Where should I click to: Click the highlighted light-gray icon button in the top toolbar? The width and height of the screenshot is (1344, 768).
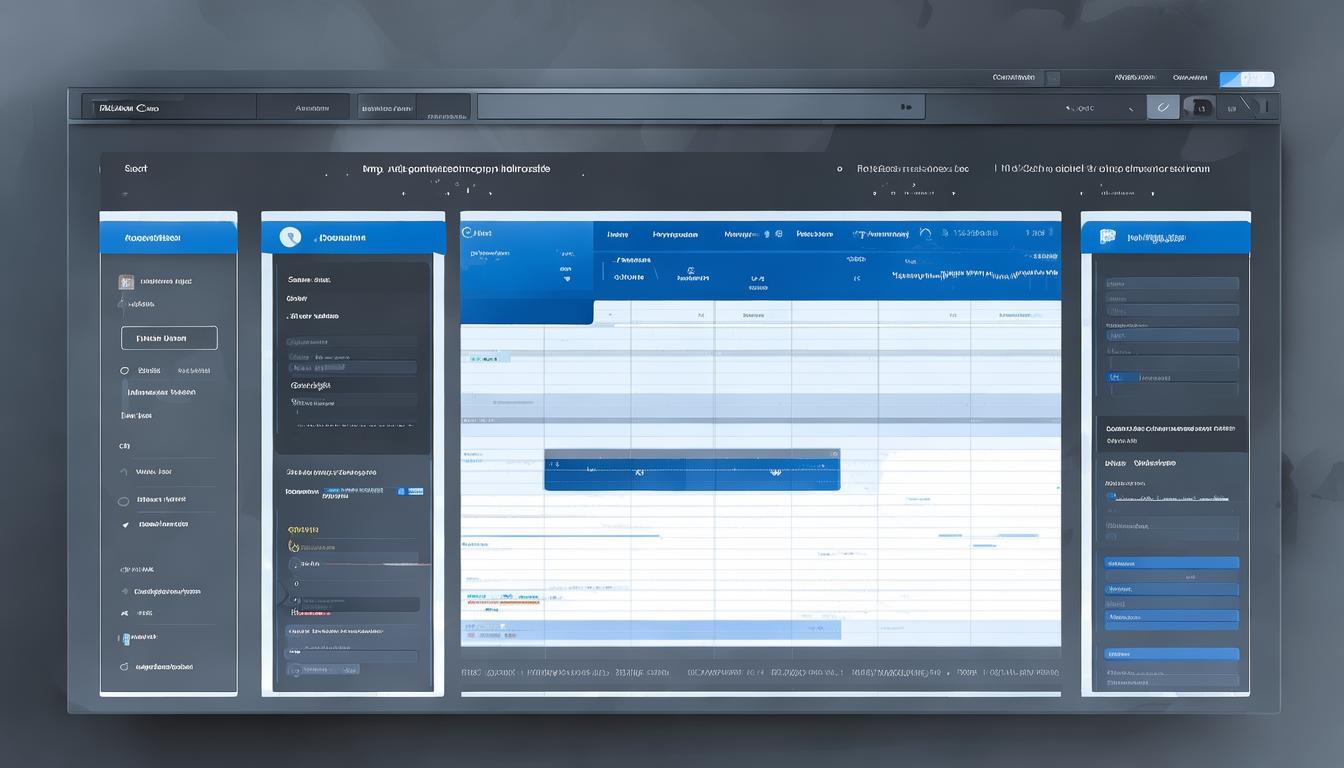coord(1163,107)
